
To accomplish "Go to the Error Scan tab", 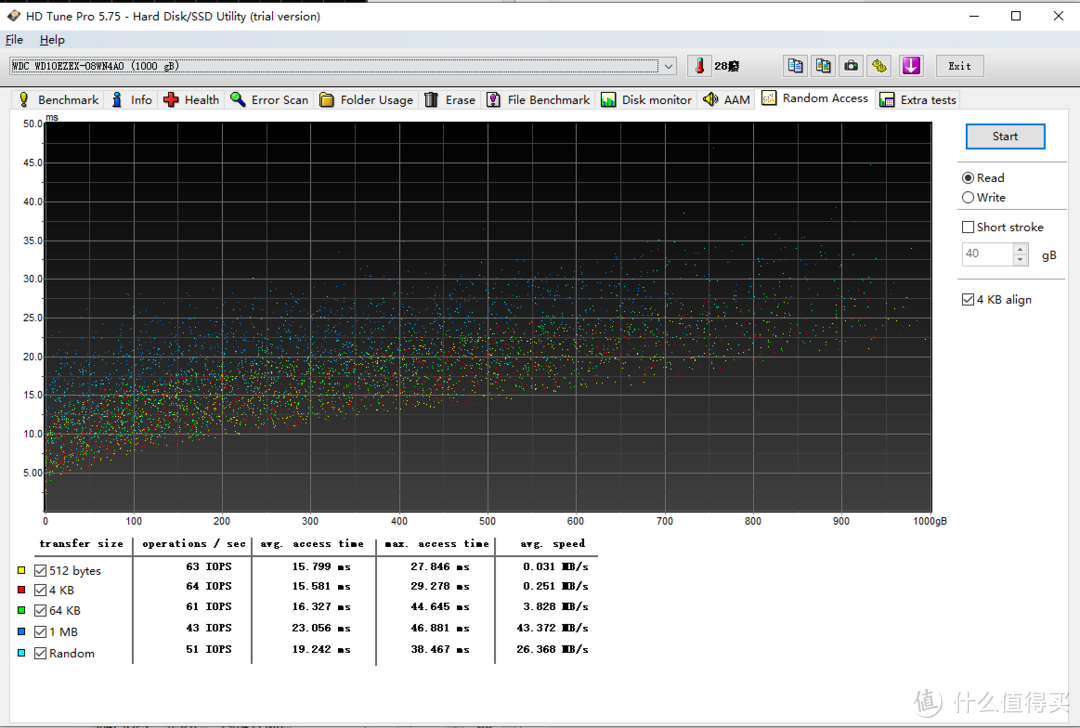I will [270, 100].
